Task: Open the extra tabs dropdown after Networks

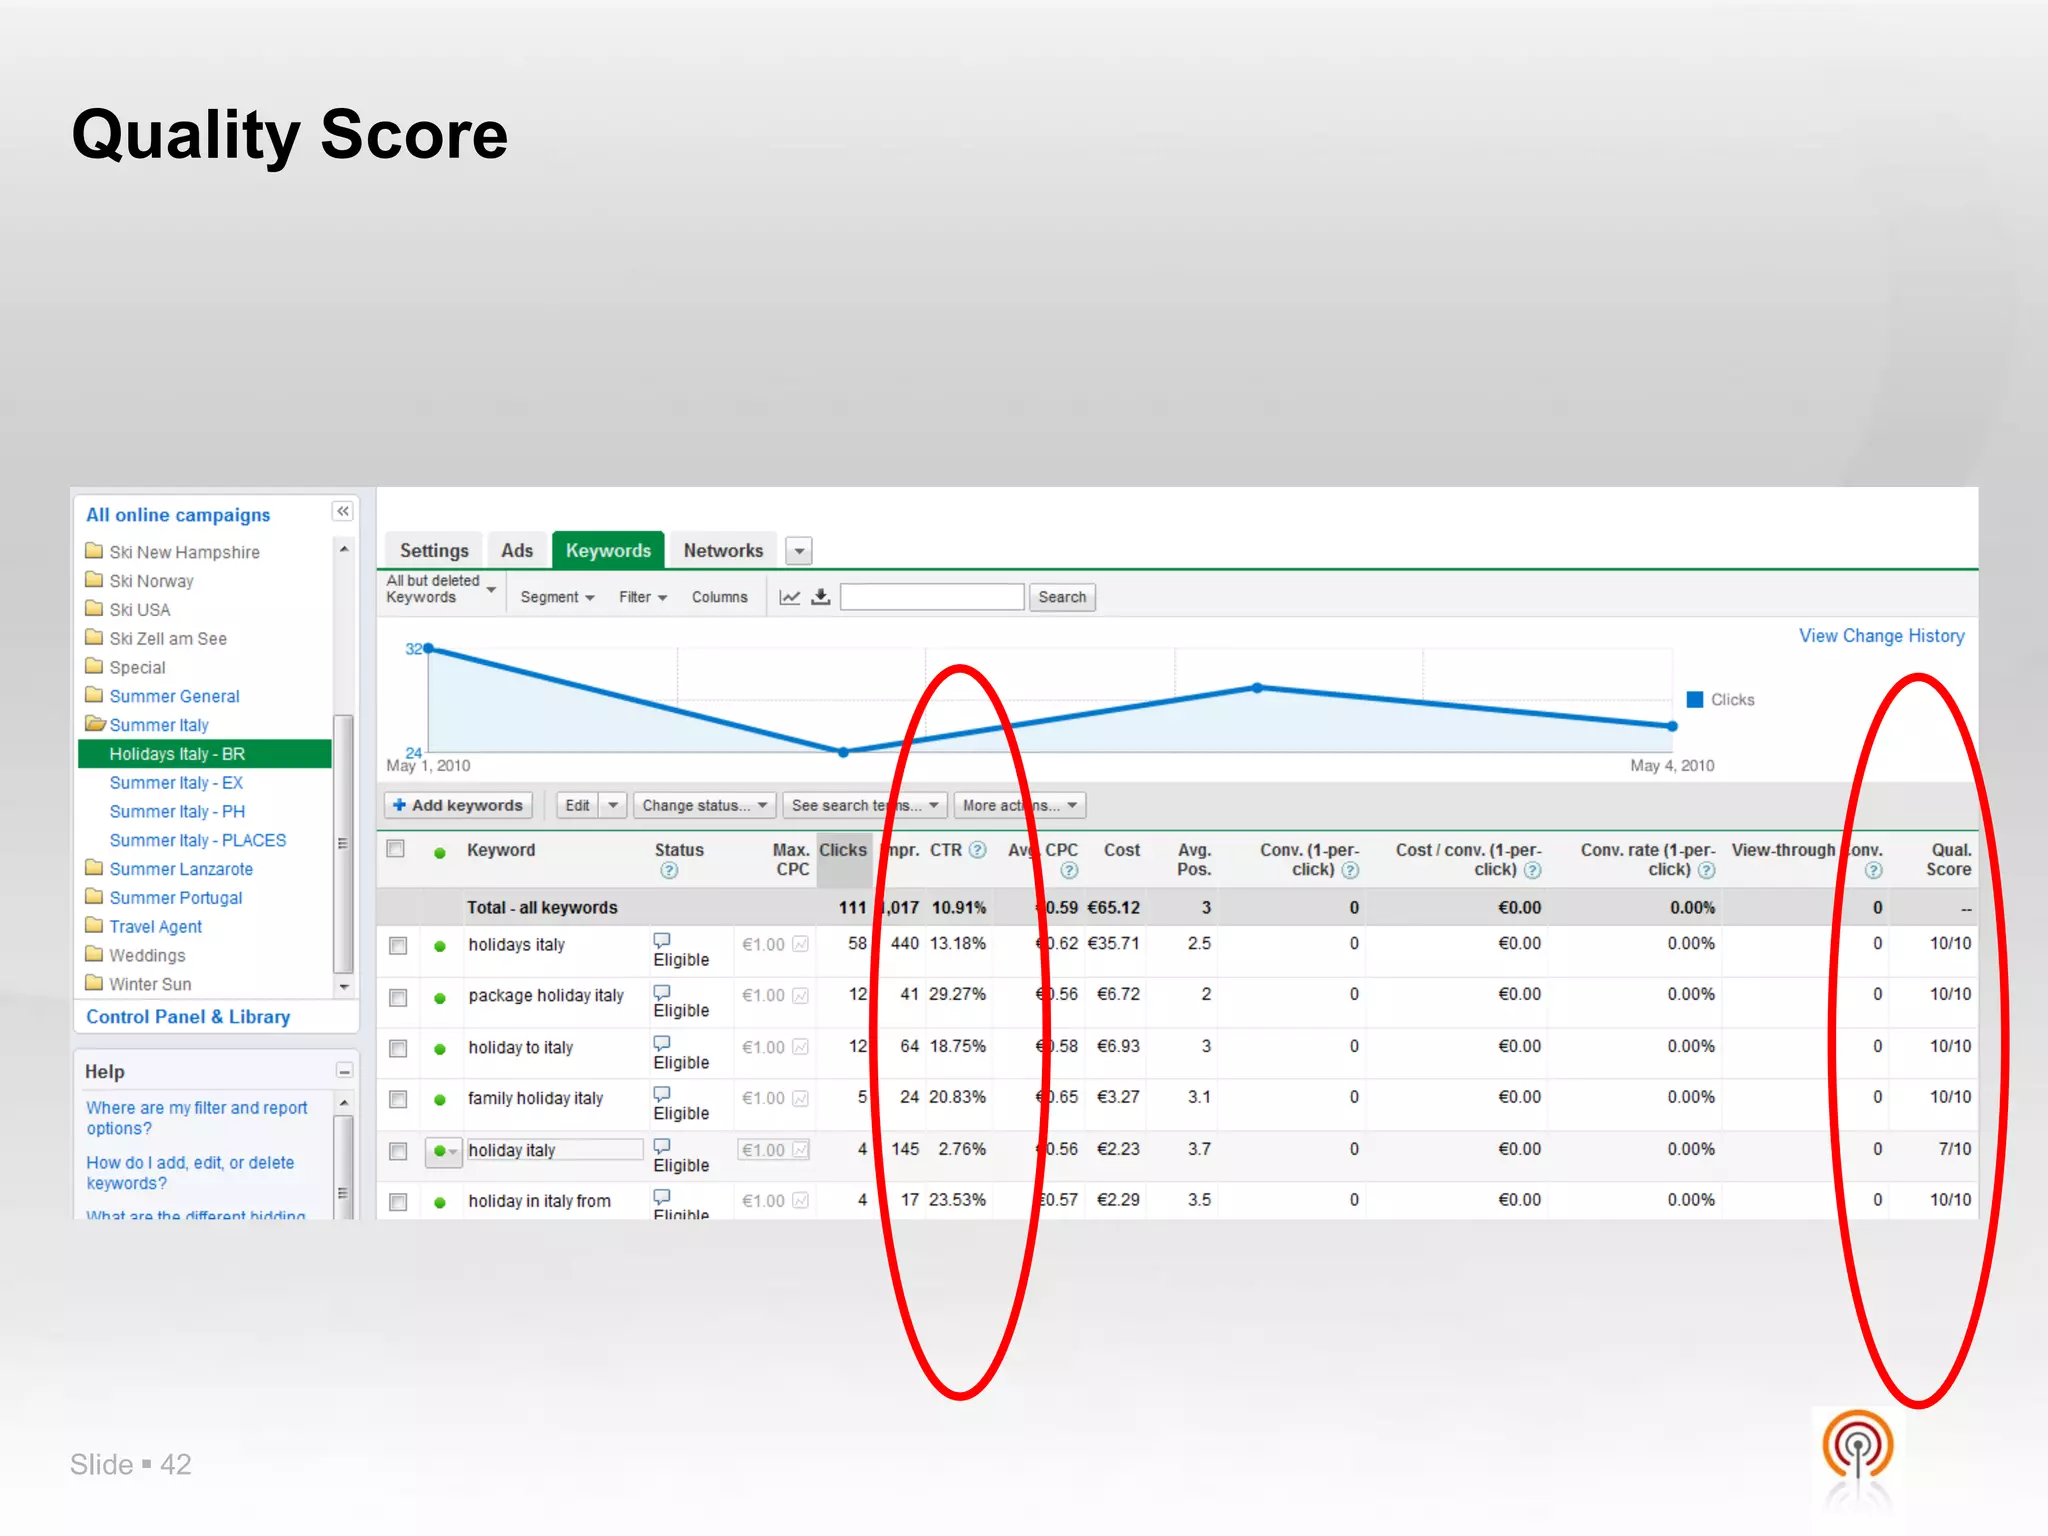Action: [x=799, y=551]
